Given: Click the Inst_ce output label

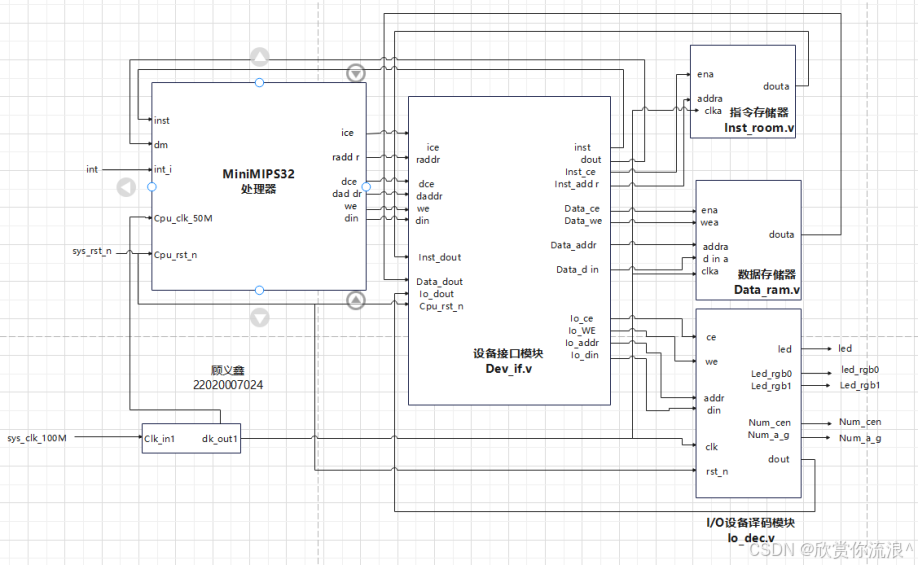Looking at the screenshot, I should point(580,172).
